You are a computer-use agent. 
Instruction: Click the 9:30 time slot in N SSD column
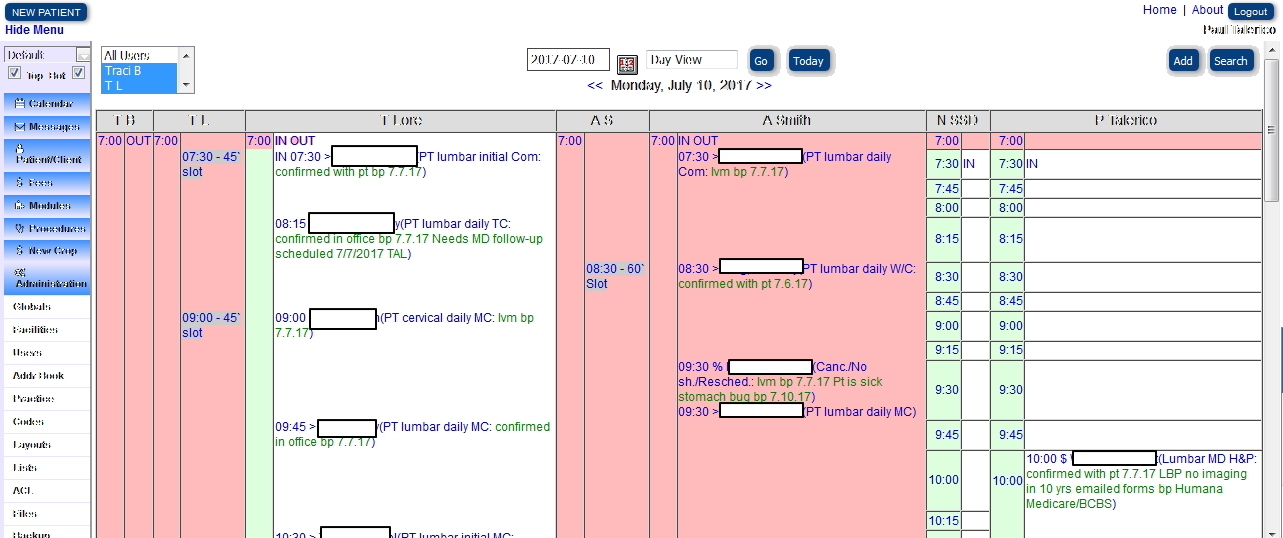(x=943, y=390)
